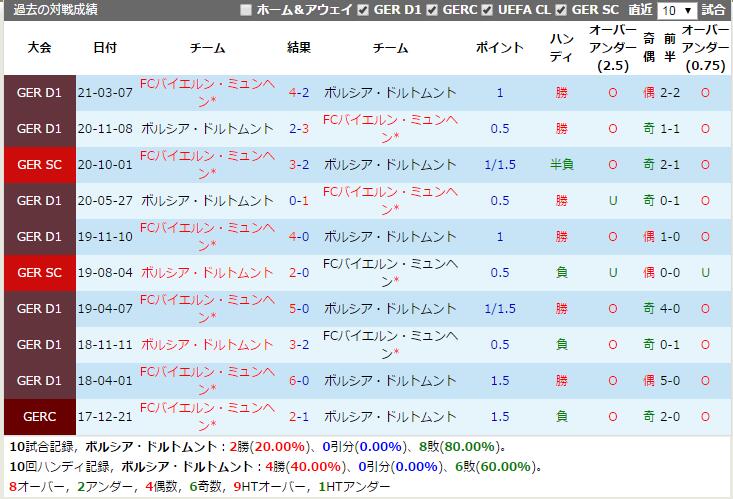
Task: Click ボルシア・ドルトムント home team on 20-11-08
Action: pos(207,129)
